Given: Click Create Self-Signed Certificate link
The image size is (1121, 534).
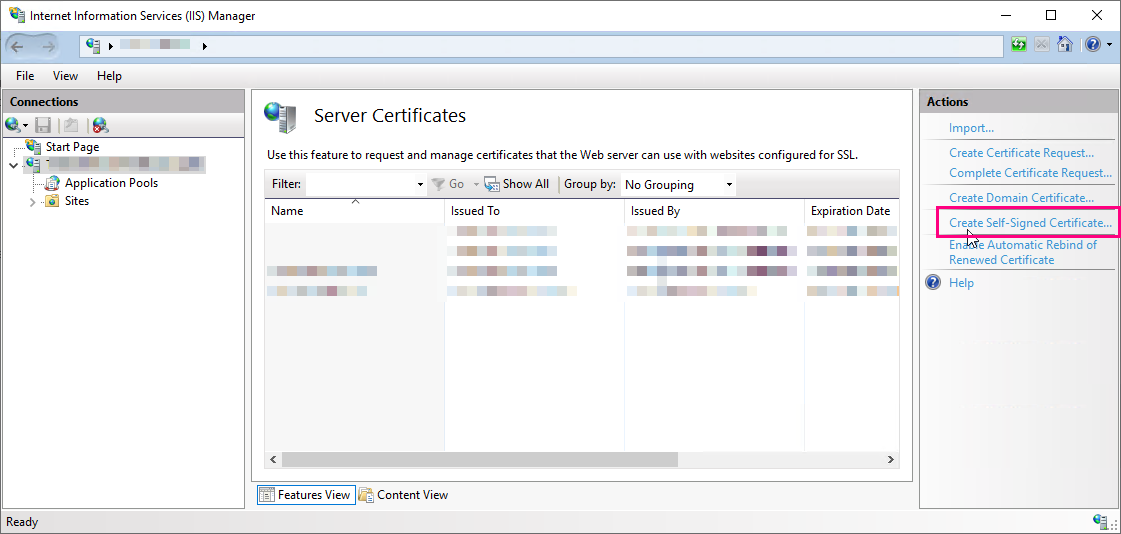Looking at the screenshot, I should 1029,222.
